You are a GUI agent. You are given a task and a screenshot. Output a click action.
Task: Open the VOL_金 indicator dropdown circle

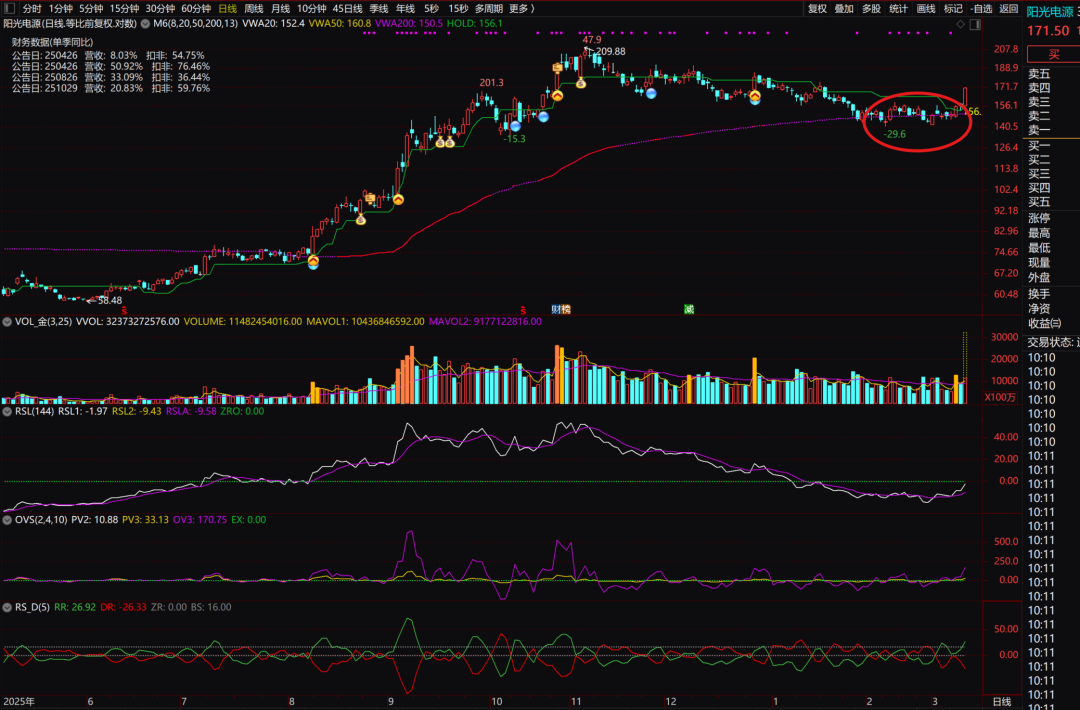click(x=7, y=322)
